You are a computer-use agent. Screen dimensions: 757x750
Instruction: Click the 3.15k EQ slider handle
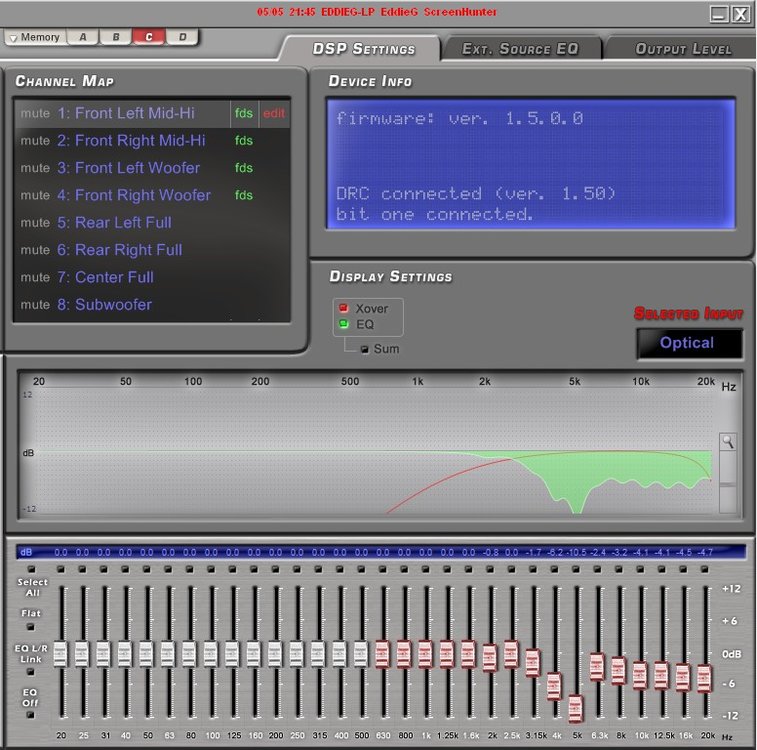tap(533, 663)
